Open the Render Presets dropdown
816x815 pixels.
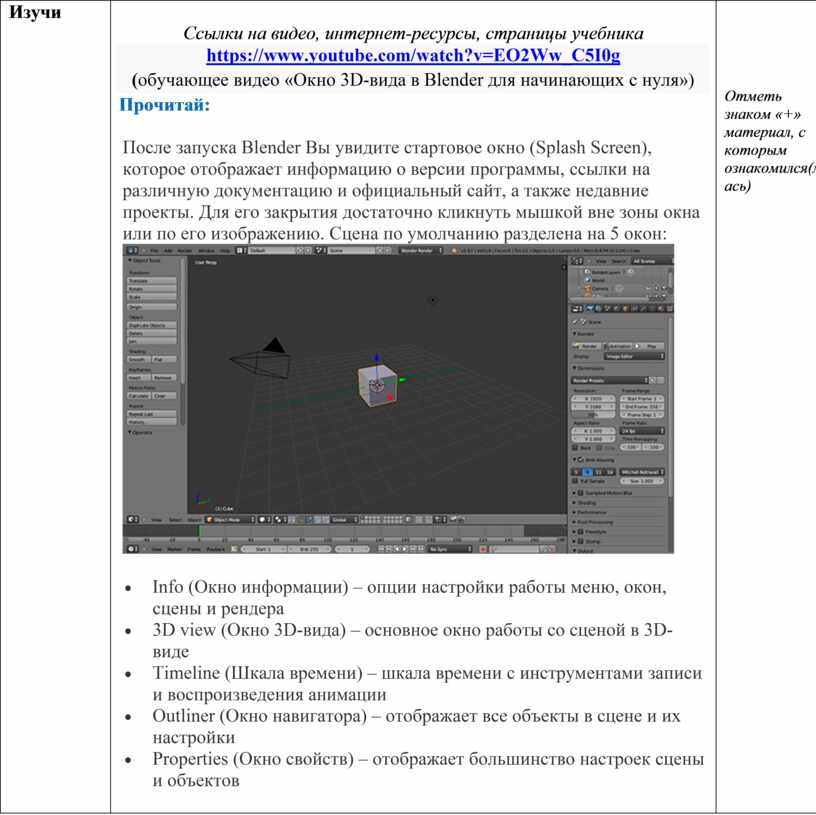[610, 380]
